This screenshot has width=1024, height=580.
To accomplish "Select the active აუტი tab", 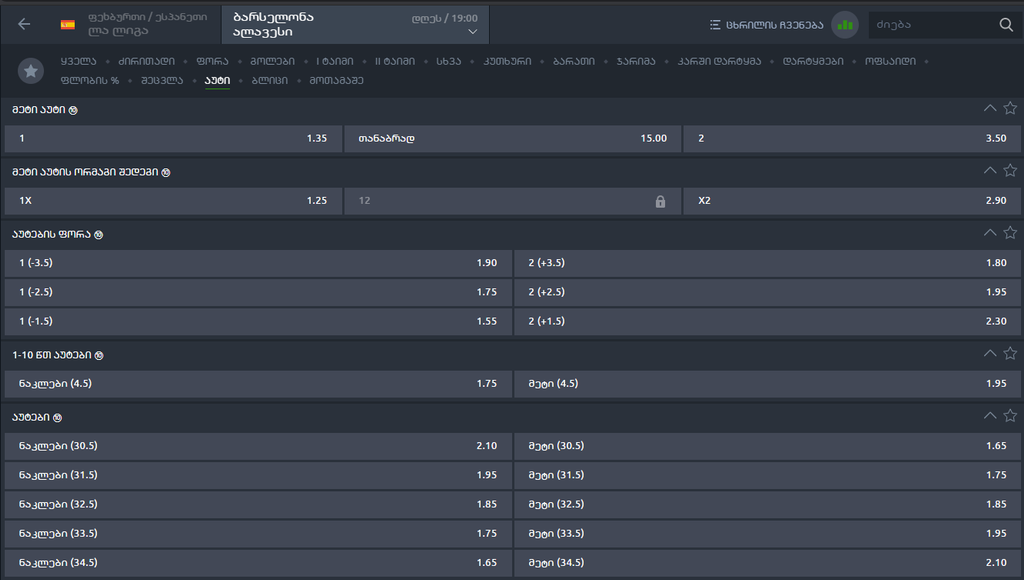I will (x=217, y=80).
